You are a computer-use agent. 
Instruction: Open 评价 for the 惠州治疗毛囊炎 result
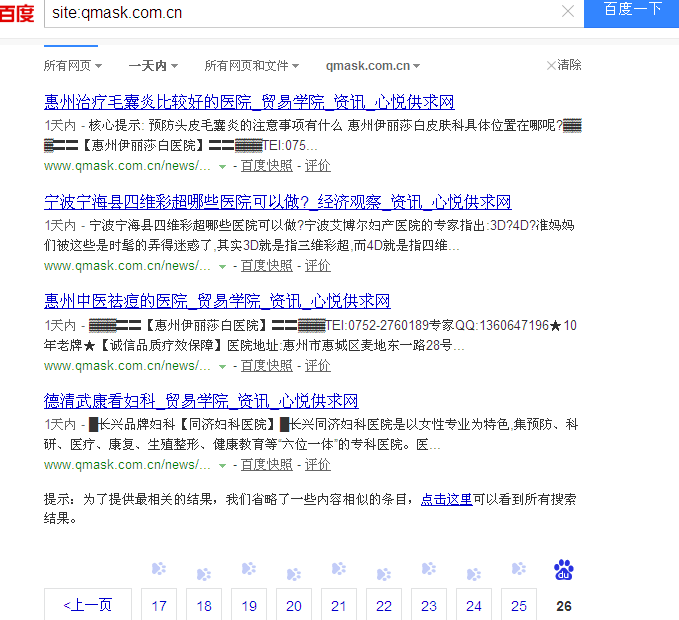[x=317, y=166]
